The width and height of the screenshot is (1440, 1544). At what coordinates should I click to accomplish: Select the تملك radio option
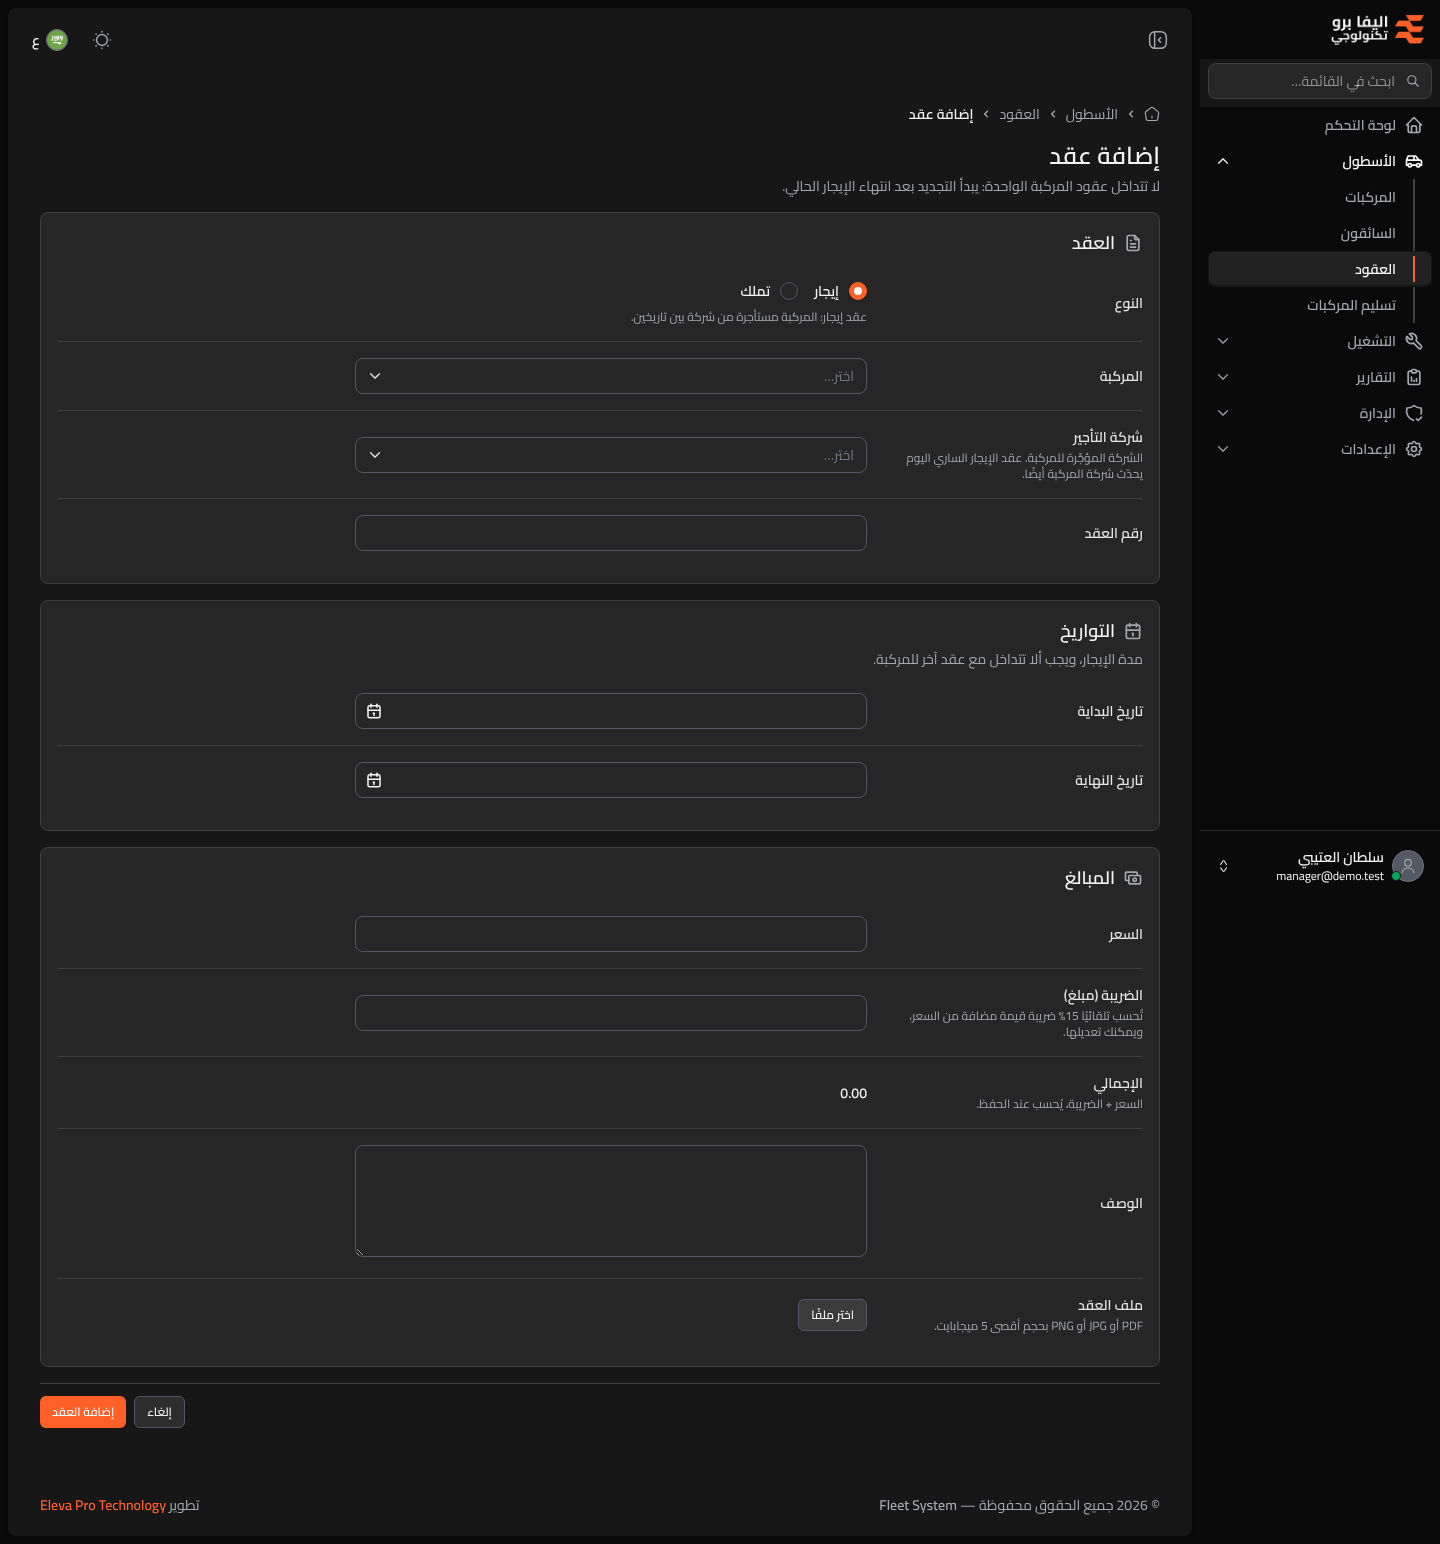789,291
